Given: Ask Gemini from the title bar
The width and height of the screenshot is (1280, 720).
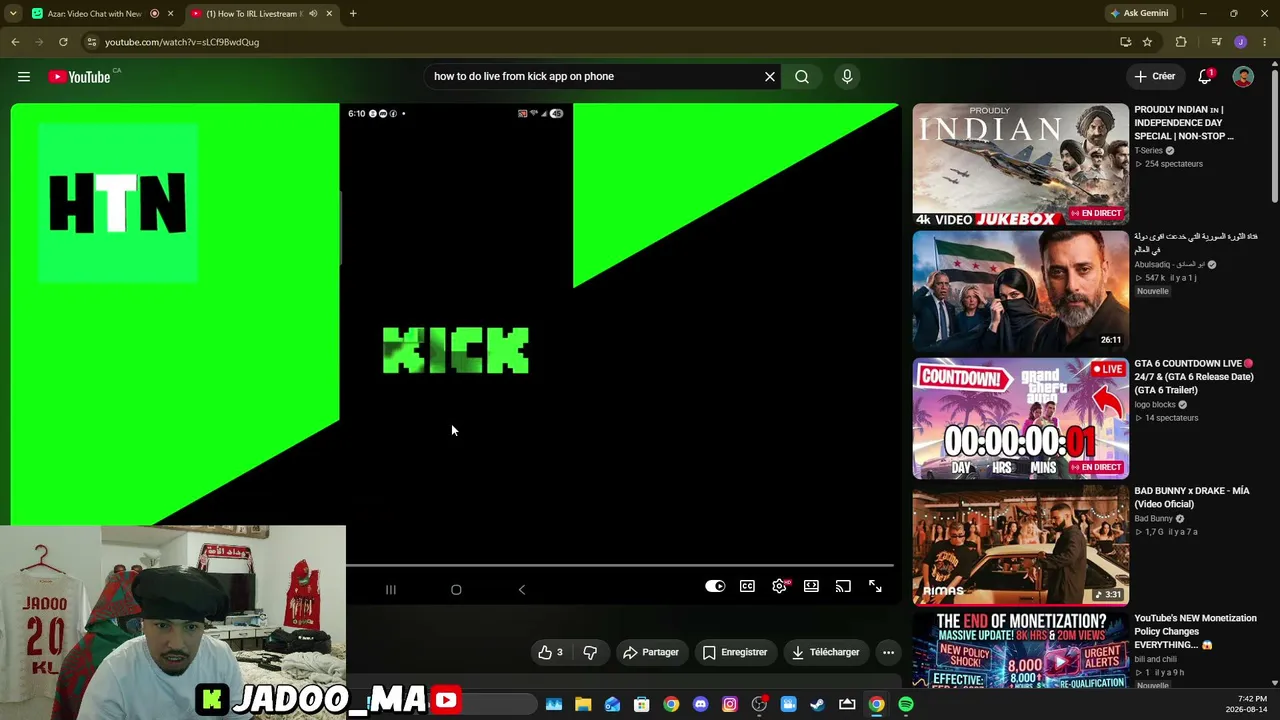Looking at the screenshot, I should click(1139, 14).
